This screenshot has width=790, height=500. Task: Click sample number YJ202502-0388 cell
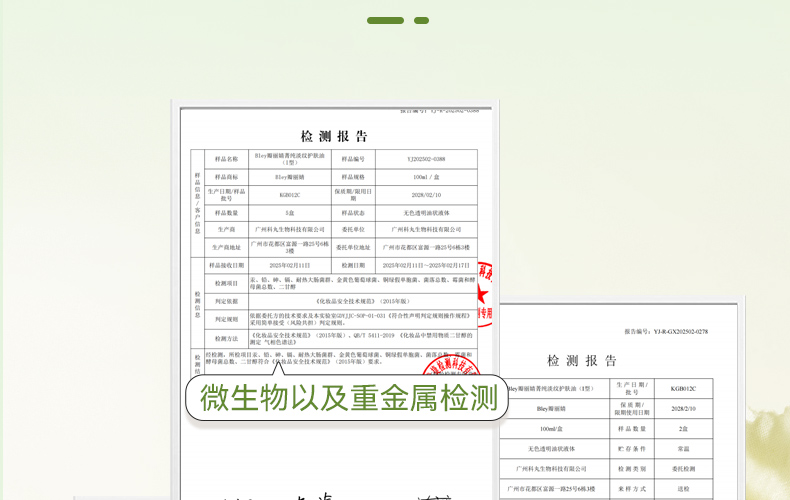click(426, 159)
